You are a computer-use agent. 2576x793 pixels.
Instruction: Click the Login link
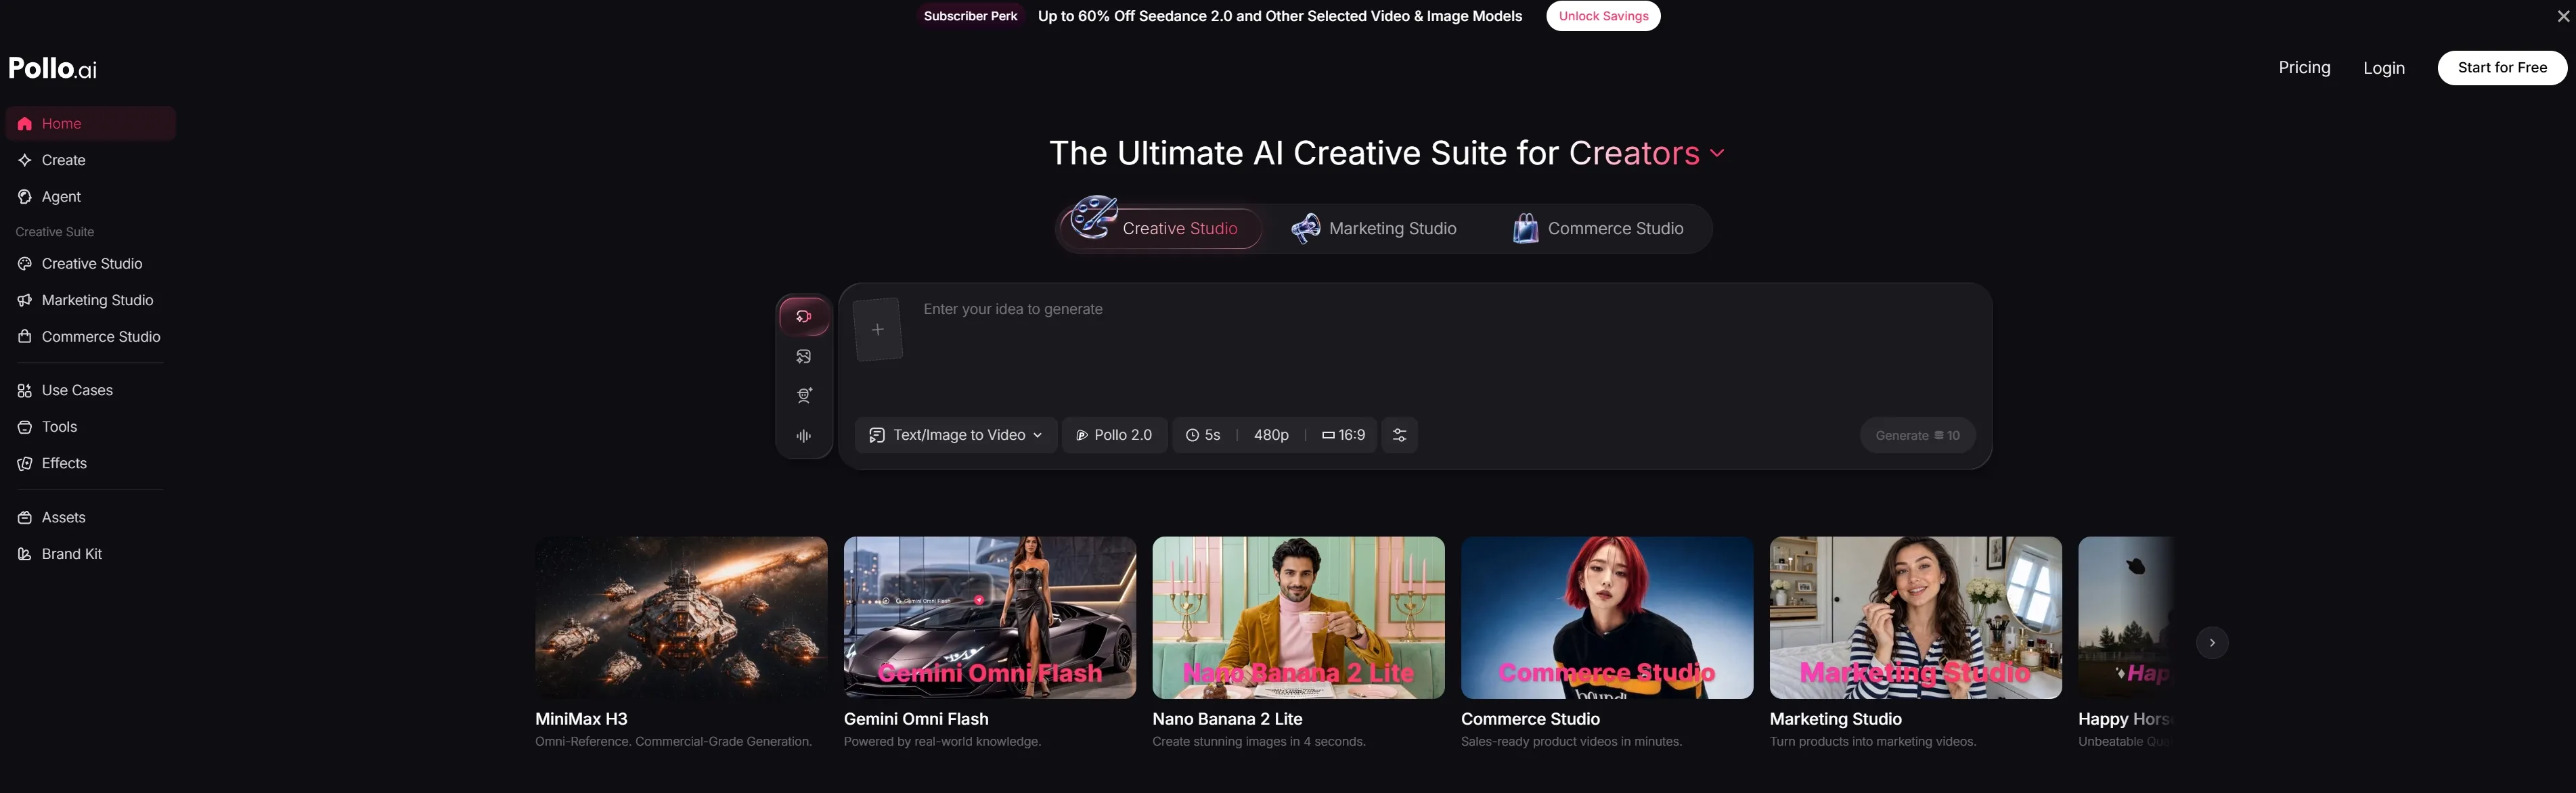tap(2384, 68)
